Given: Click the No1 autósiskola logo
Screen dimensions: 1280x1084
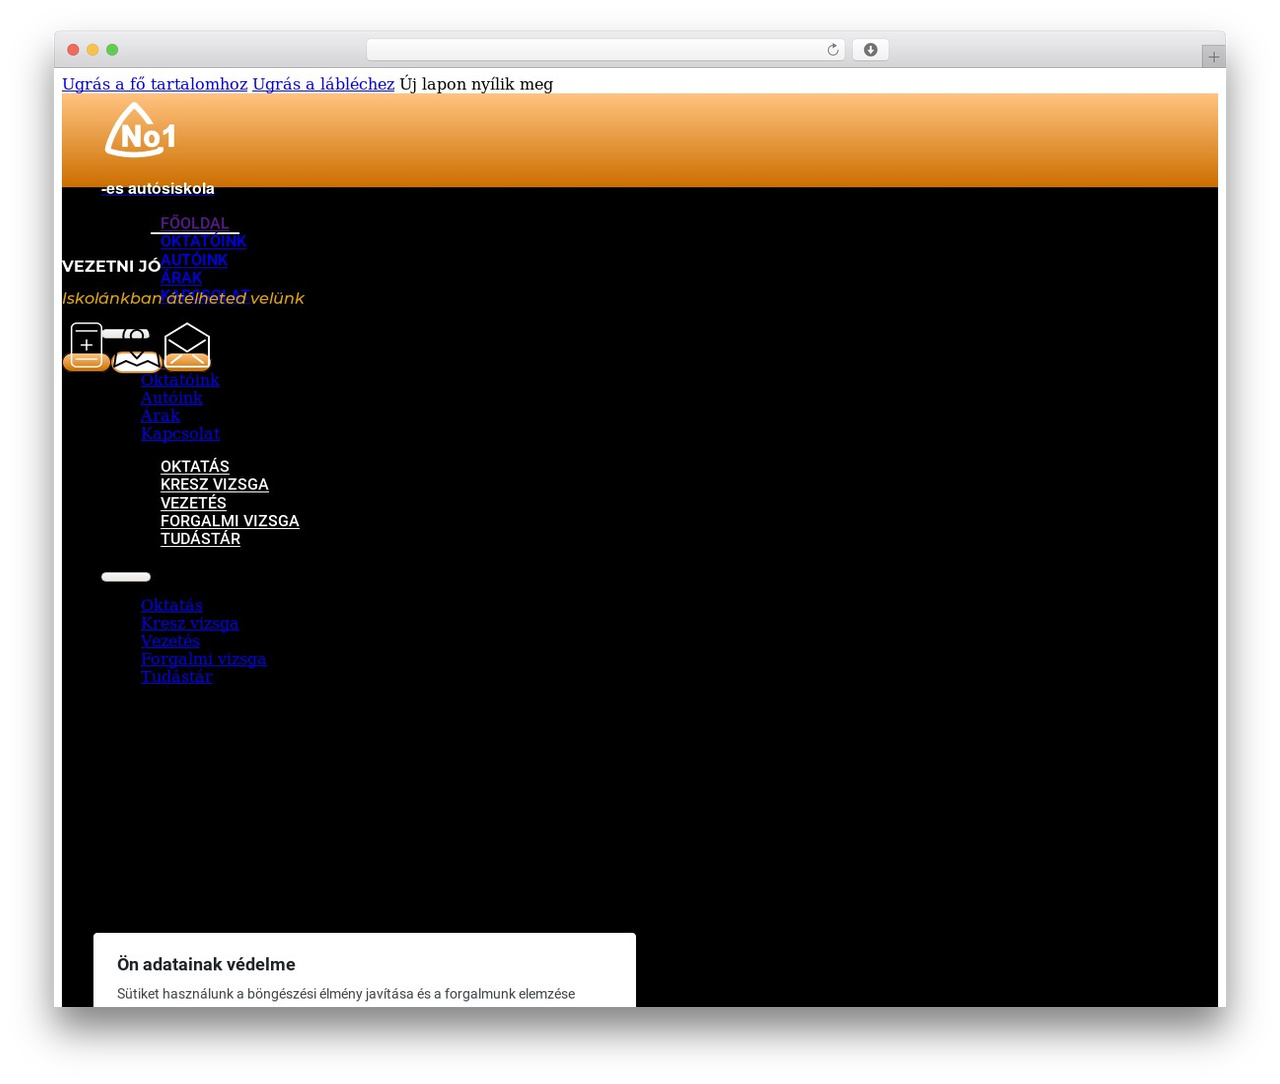Looking at the screenshot, I should [x=140, y=130].
